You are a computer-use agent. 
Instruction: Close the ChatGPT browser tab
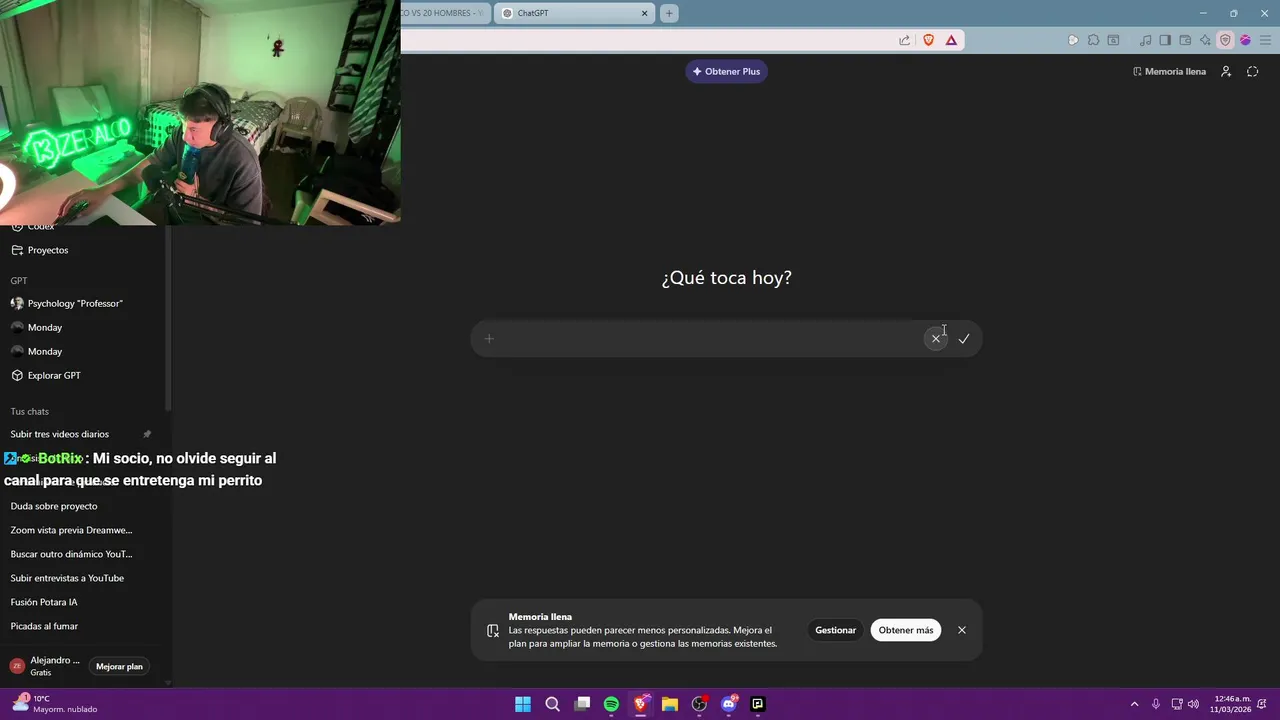(x=645, y=13)
